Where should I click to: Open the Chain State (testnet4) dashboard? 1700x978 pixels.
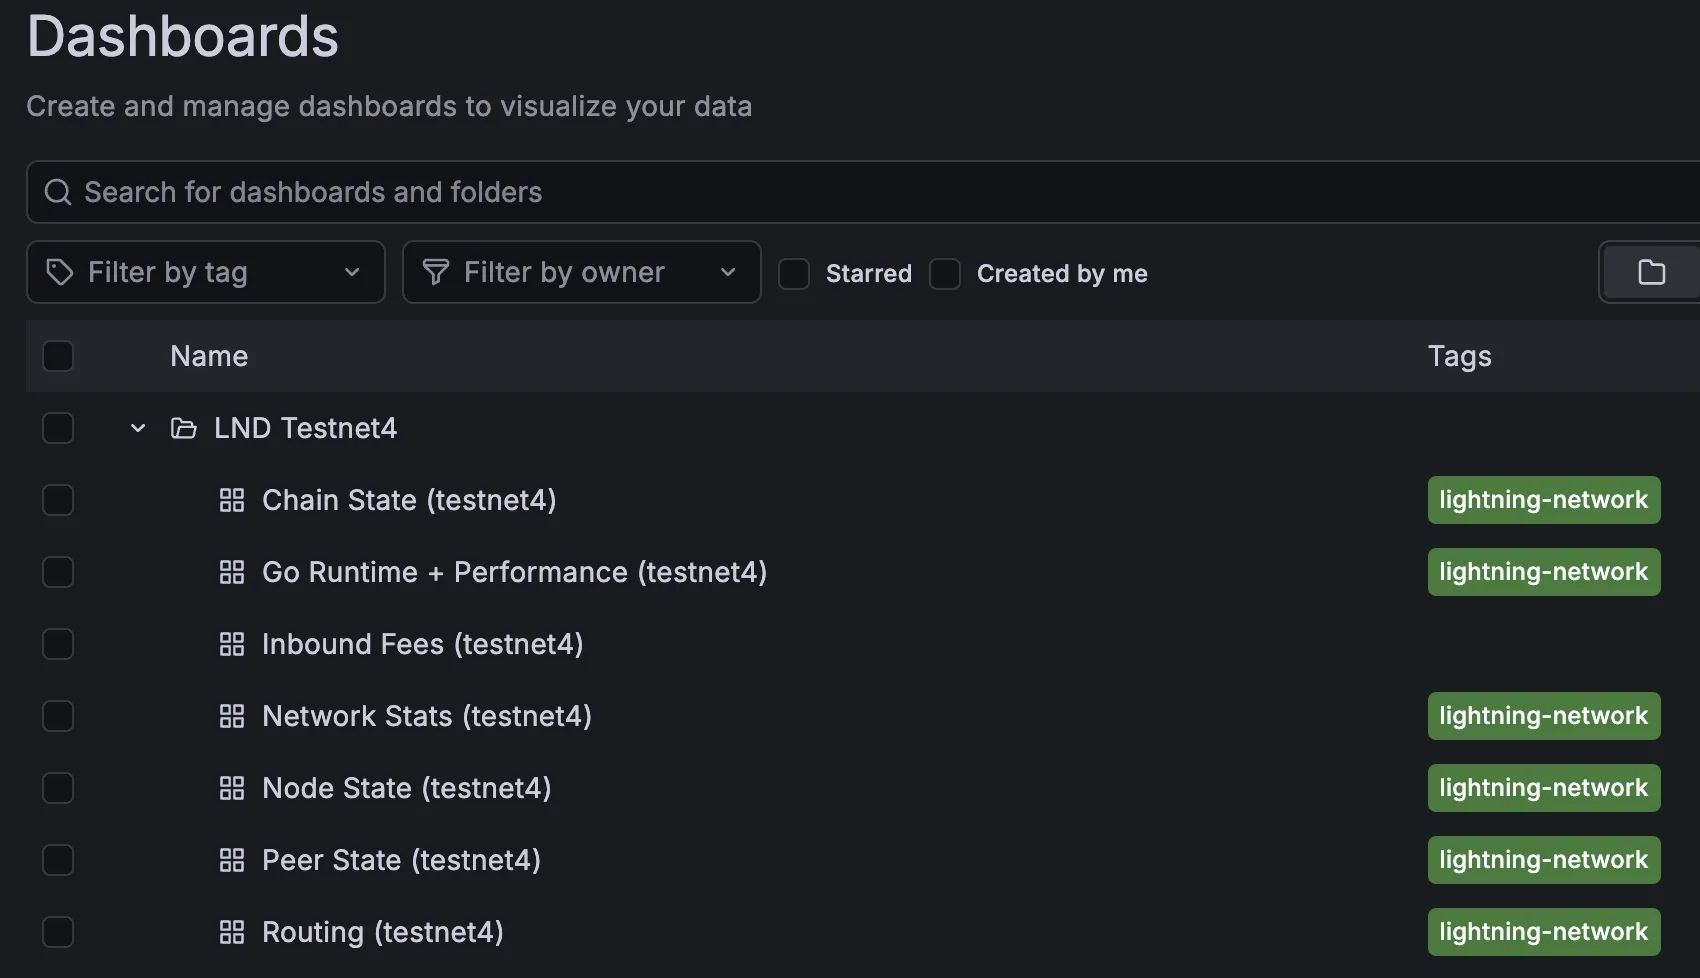click(x=409, y=500)
